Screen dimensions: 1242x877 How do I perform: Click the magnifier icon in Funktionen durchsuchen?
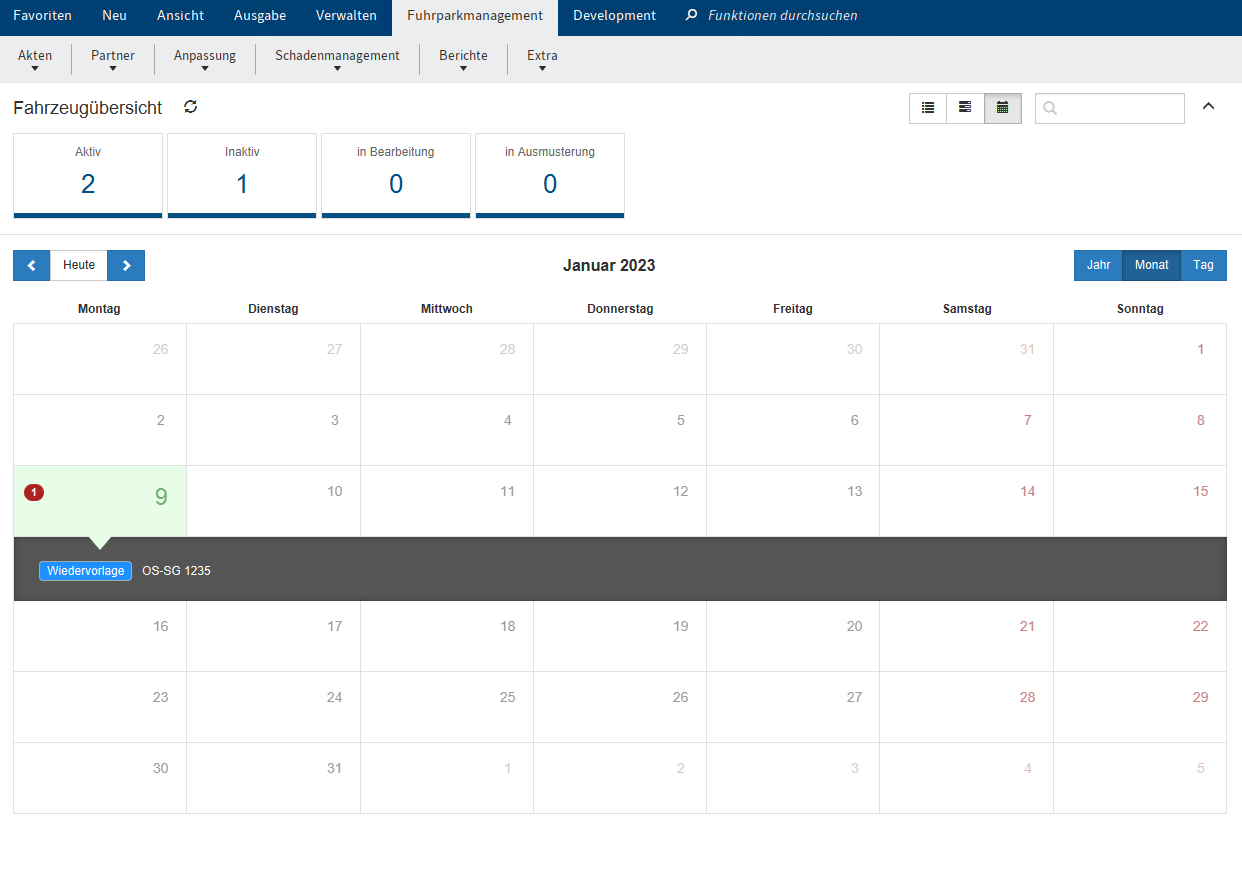point(691,16)
